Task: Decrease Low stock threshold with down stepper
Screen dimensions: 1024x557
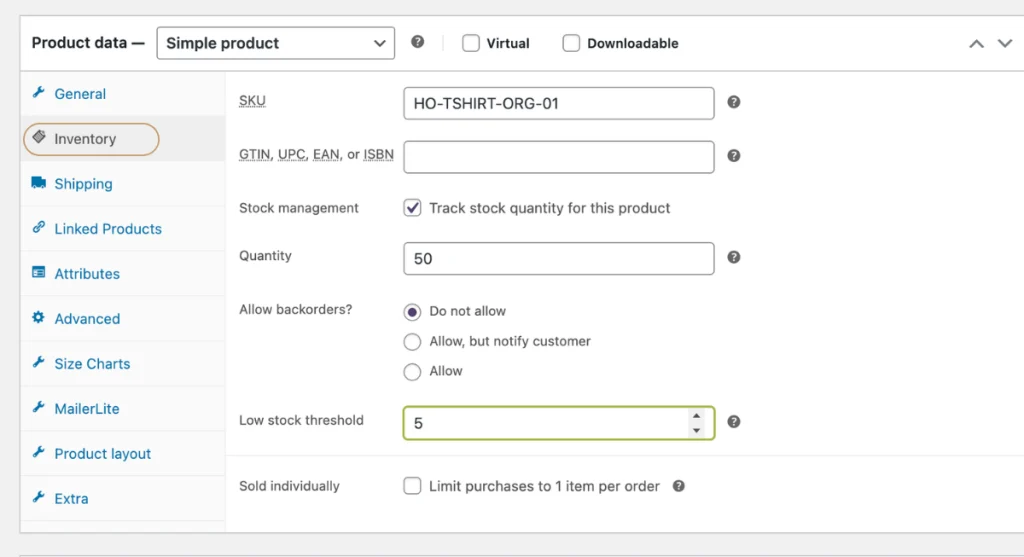Action: [696, 430]
